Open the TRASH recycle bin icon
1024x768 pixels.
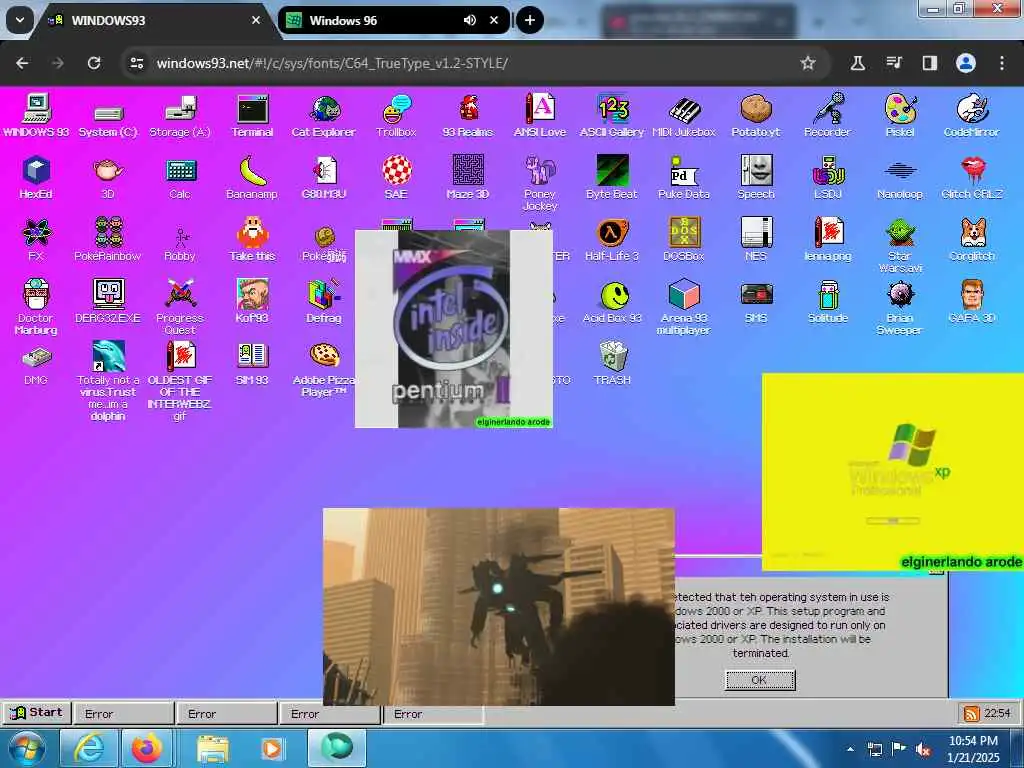pos(612,363)
